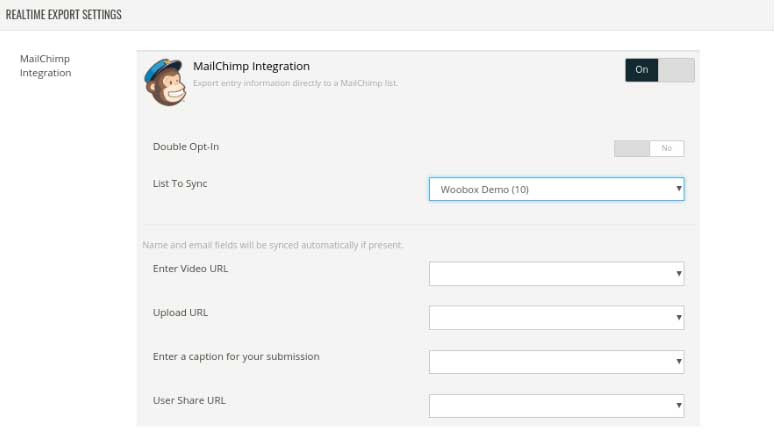Screen dimensions: 775x446
Task: Click the List To Sync label
Action: [x=180, y=183]
